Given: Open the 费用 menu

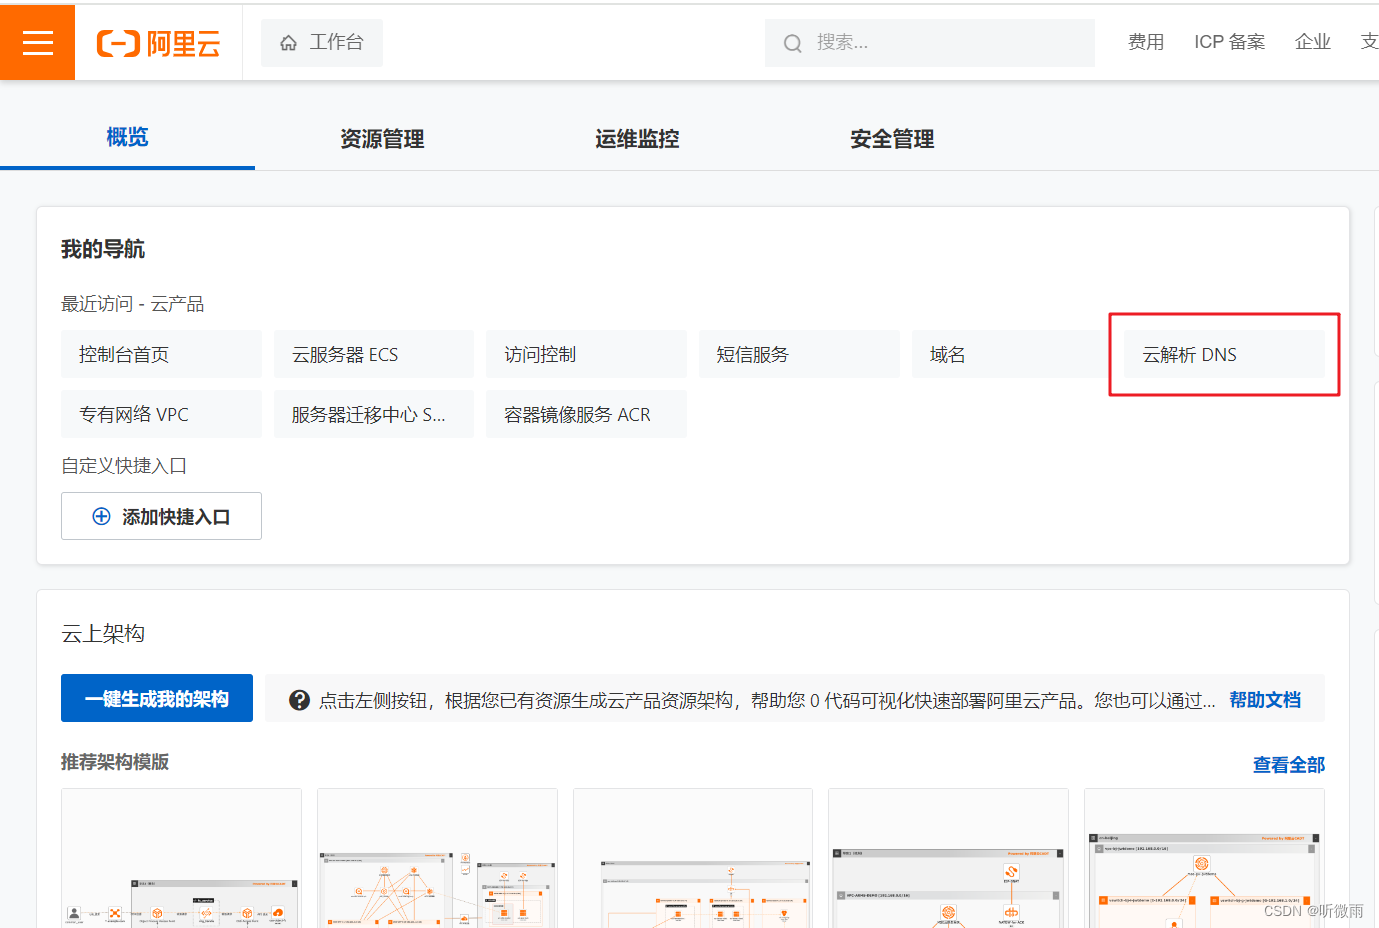Looking at the screenshot, I should pos(1146,42).
